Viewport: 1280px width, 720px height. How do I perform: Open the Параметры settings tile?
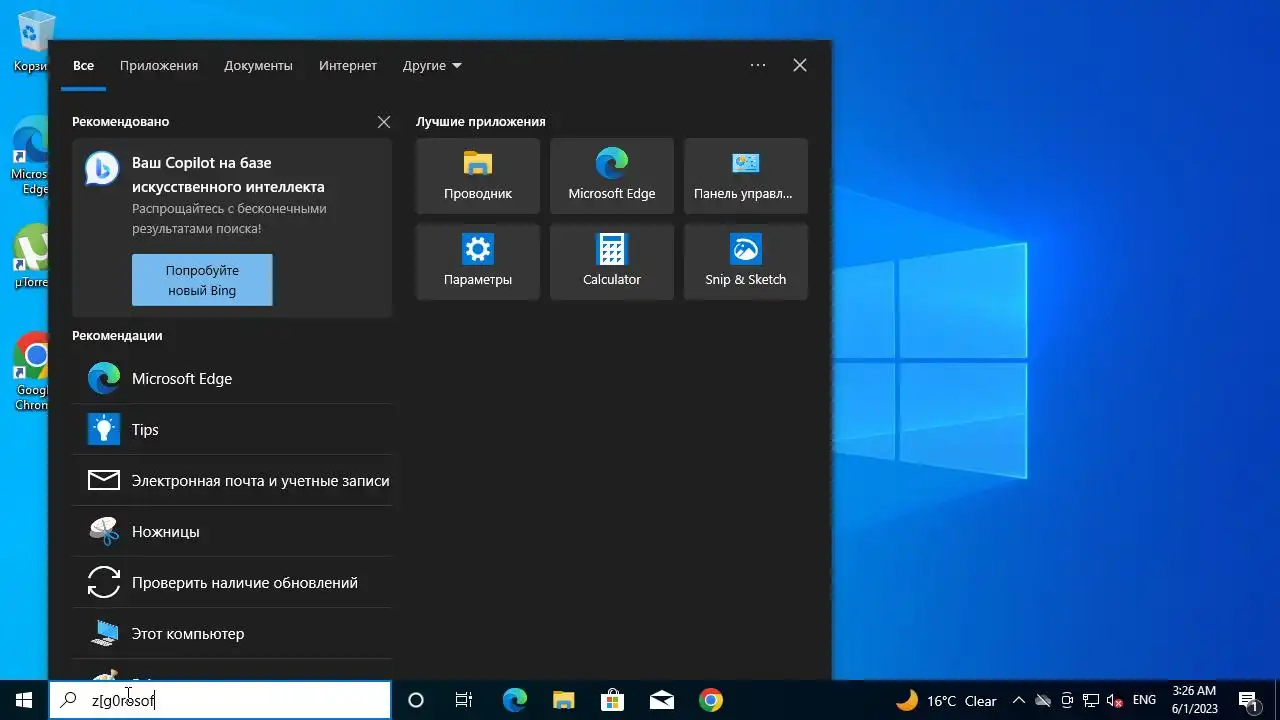tap(478, 262)
